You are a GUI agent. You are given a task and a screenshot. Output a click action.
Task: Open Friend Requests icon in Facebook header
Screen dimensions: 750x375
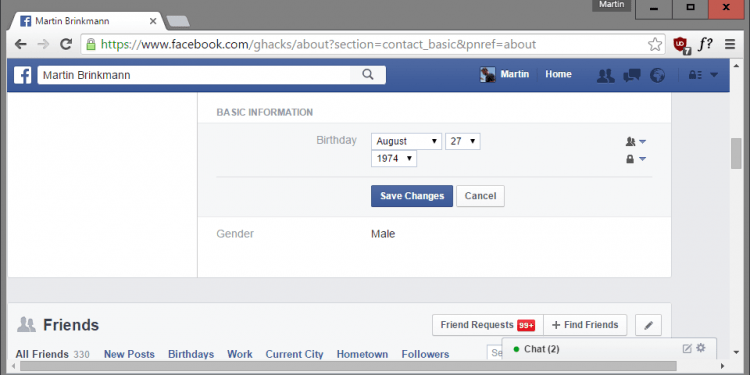click(x=606, y=75)
